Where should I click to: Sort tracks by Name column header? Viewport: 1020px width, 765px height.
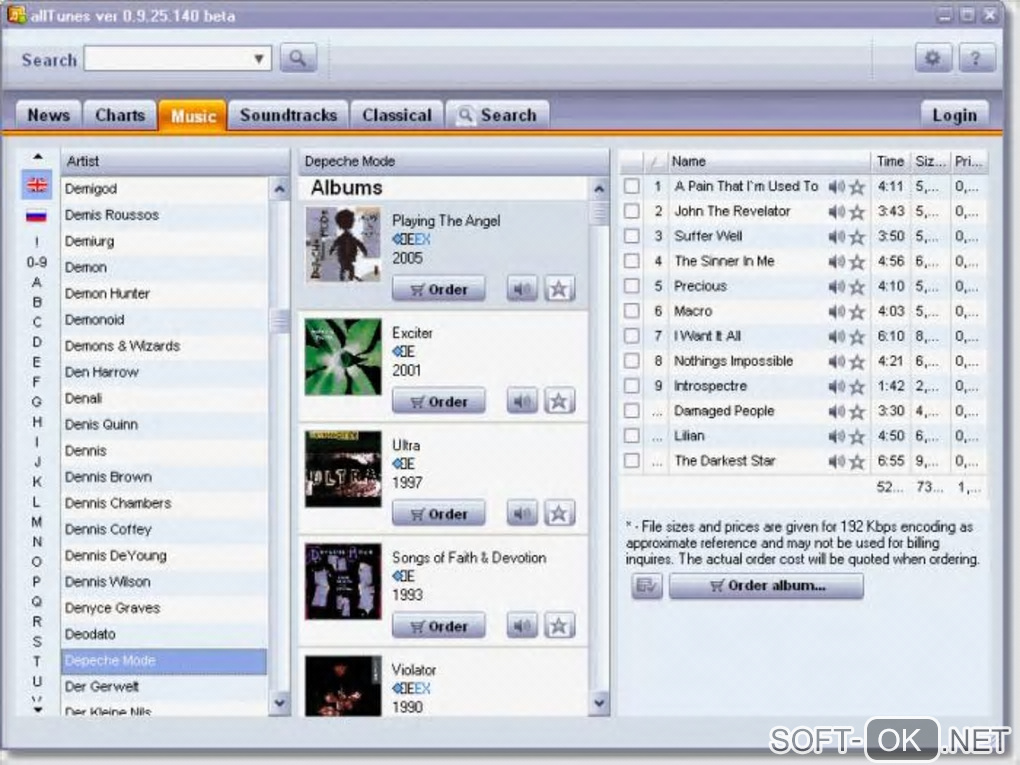coord(769,161)
